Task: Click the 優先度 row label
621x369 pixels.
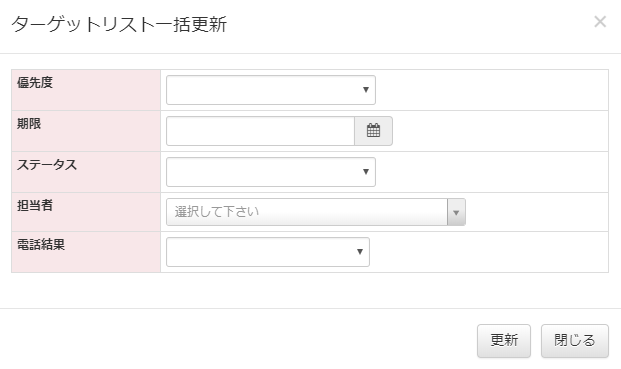Action: tap(35, 82)
